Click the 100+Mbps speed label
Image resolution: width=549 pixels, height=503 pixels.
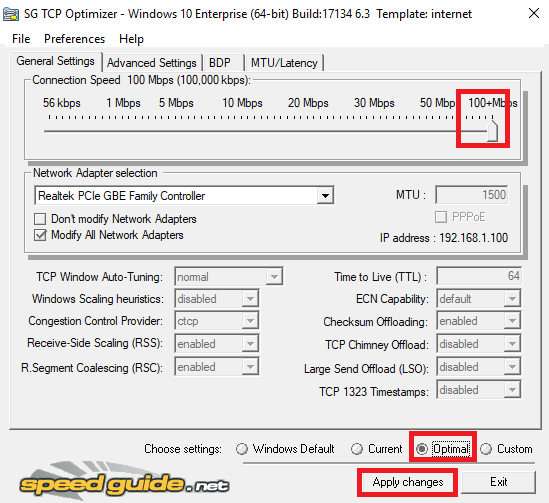(x=493, y=103)
